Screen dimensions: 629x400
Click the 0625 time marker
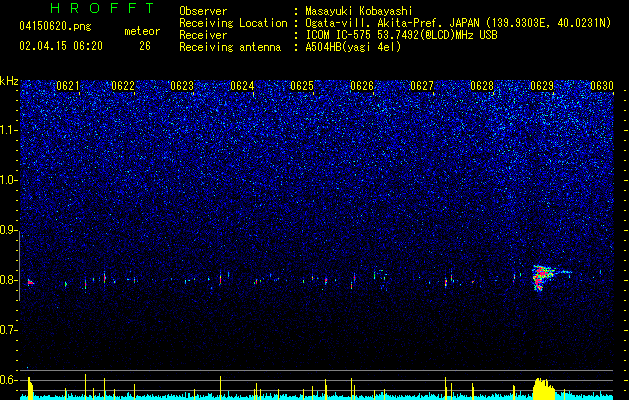(x=302, y=86)
